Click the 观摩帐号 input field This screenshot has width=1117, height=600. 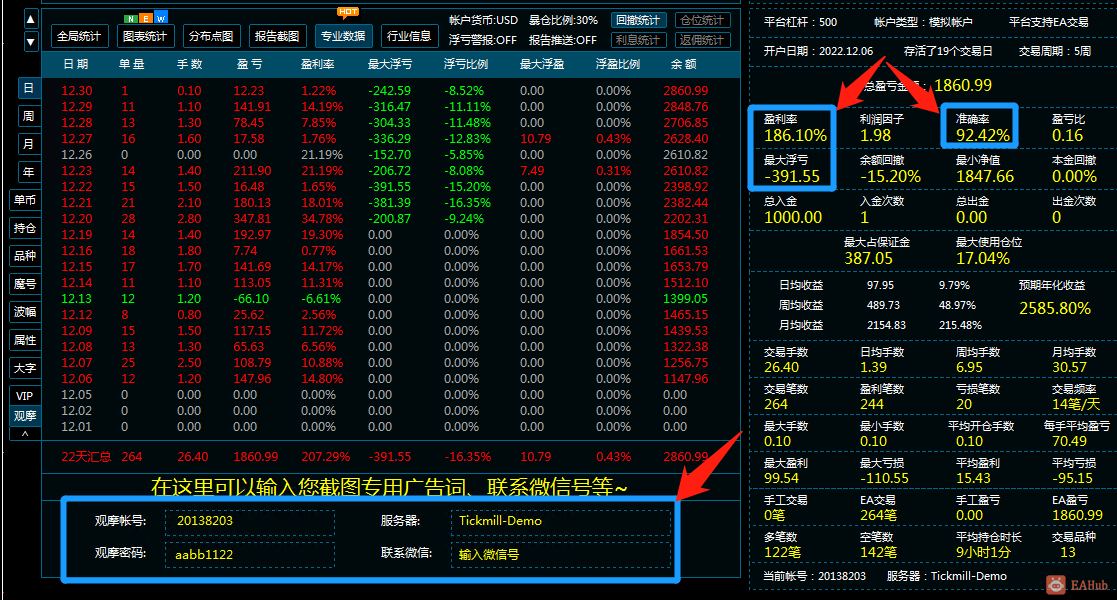point(250,522)
